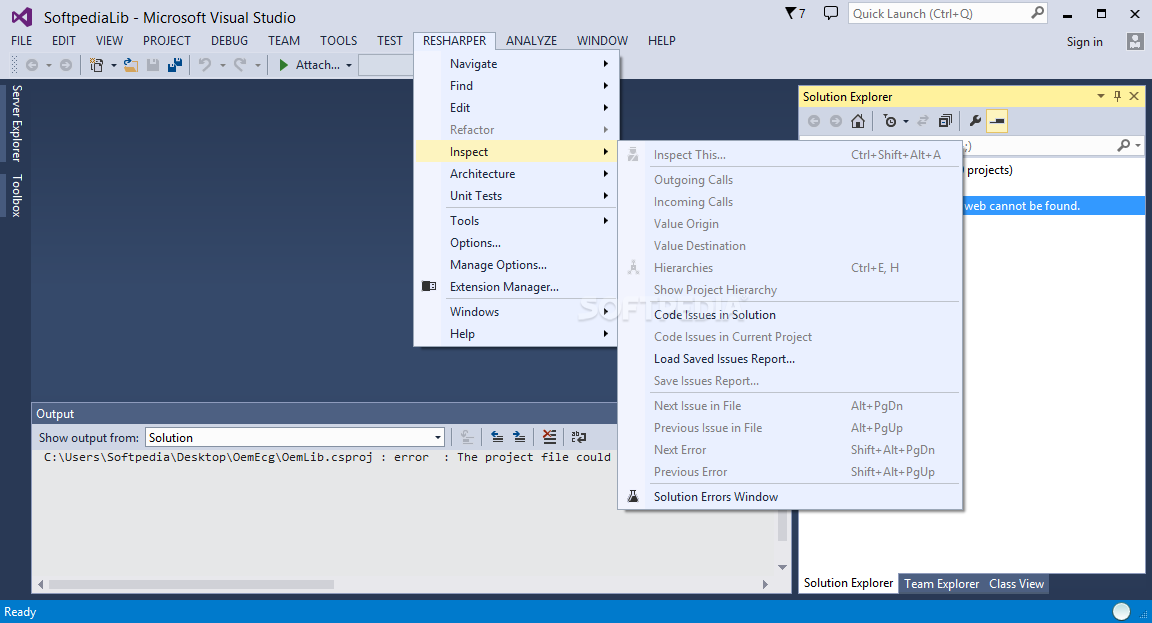Click Sync with Active Document icon
The height and width of the screenshot is (623, 1152).
(x=923, y=121)
